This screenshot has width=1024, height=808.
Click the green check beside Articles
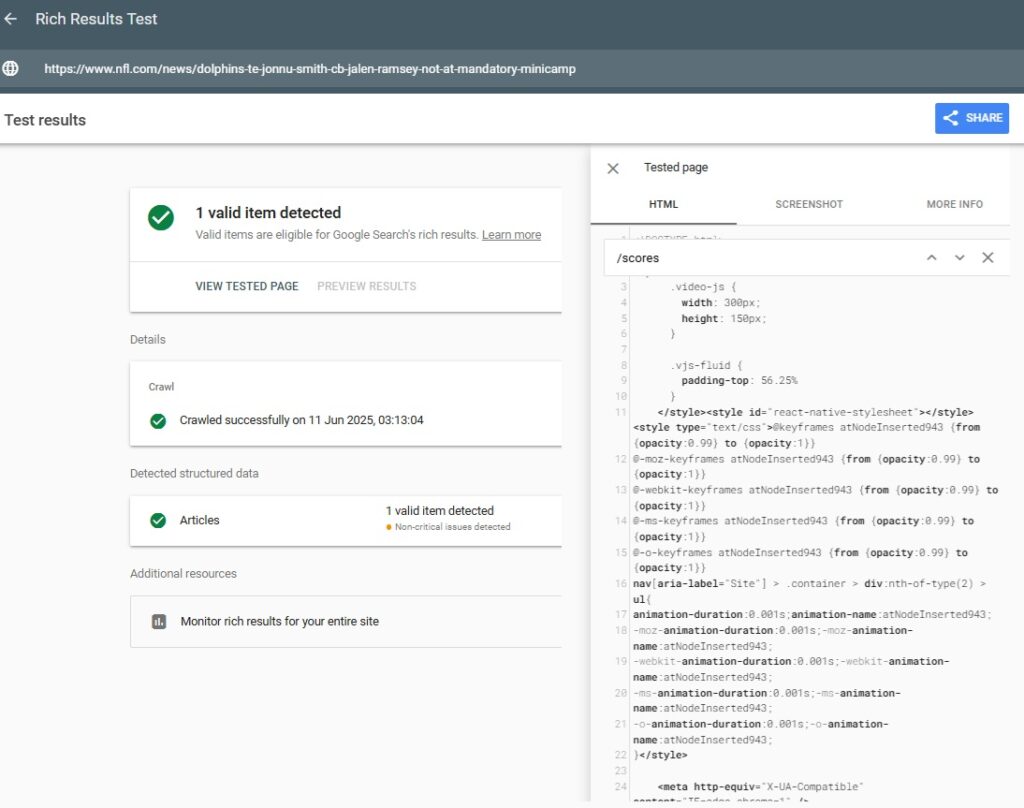158,521
